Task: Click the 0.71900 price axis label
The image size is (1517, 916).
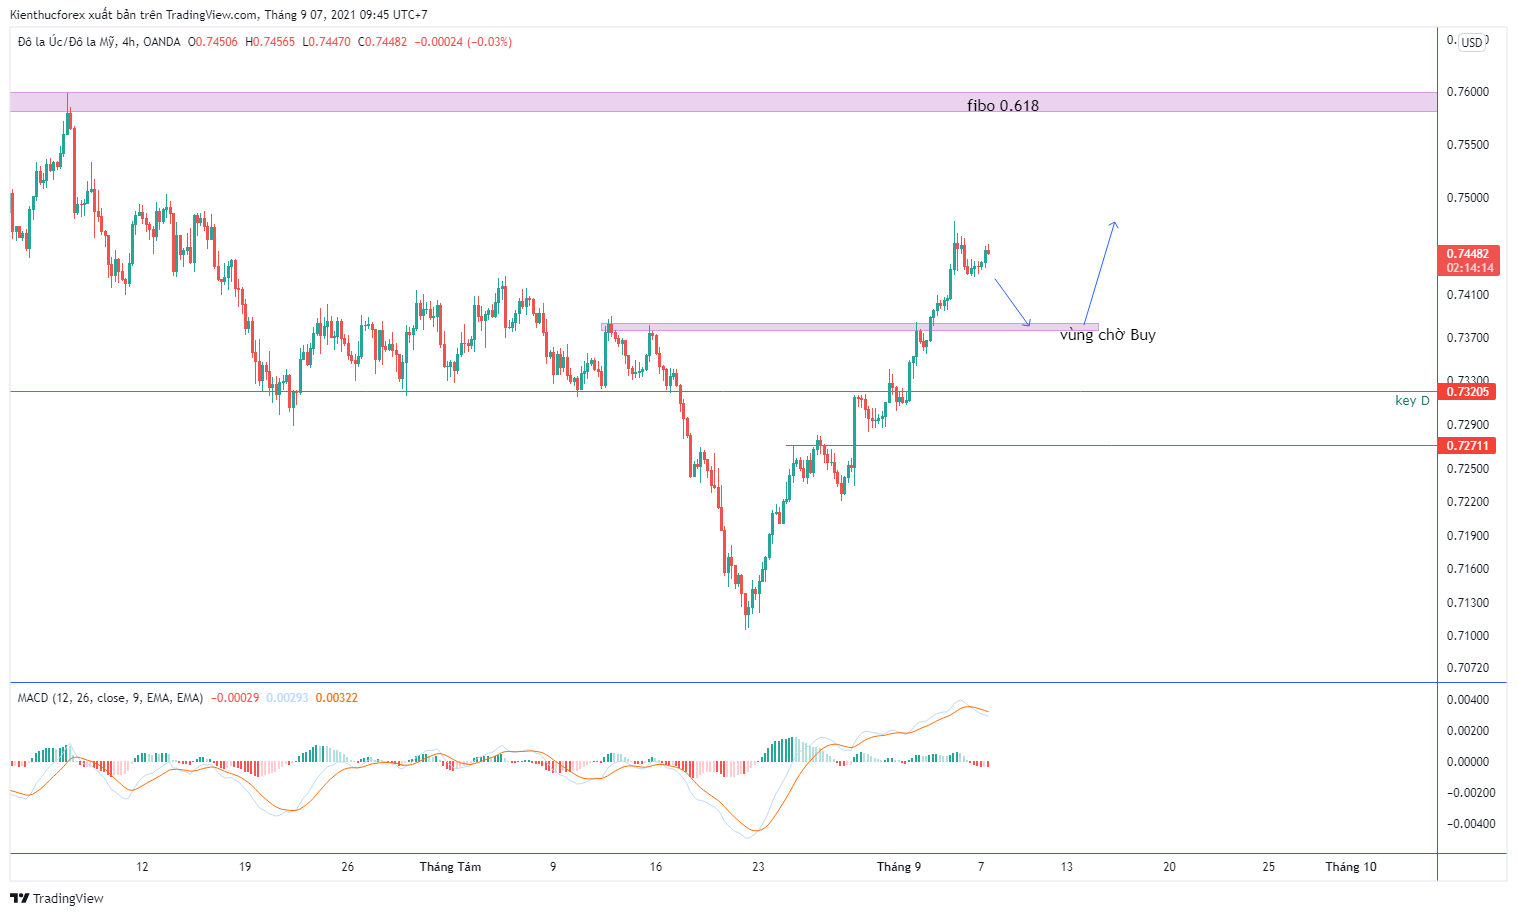Action: 1467,536
